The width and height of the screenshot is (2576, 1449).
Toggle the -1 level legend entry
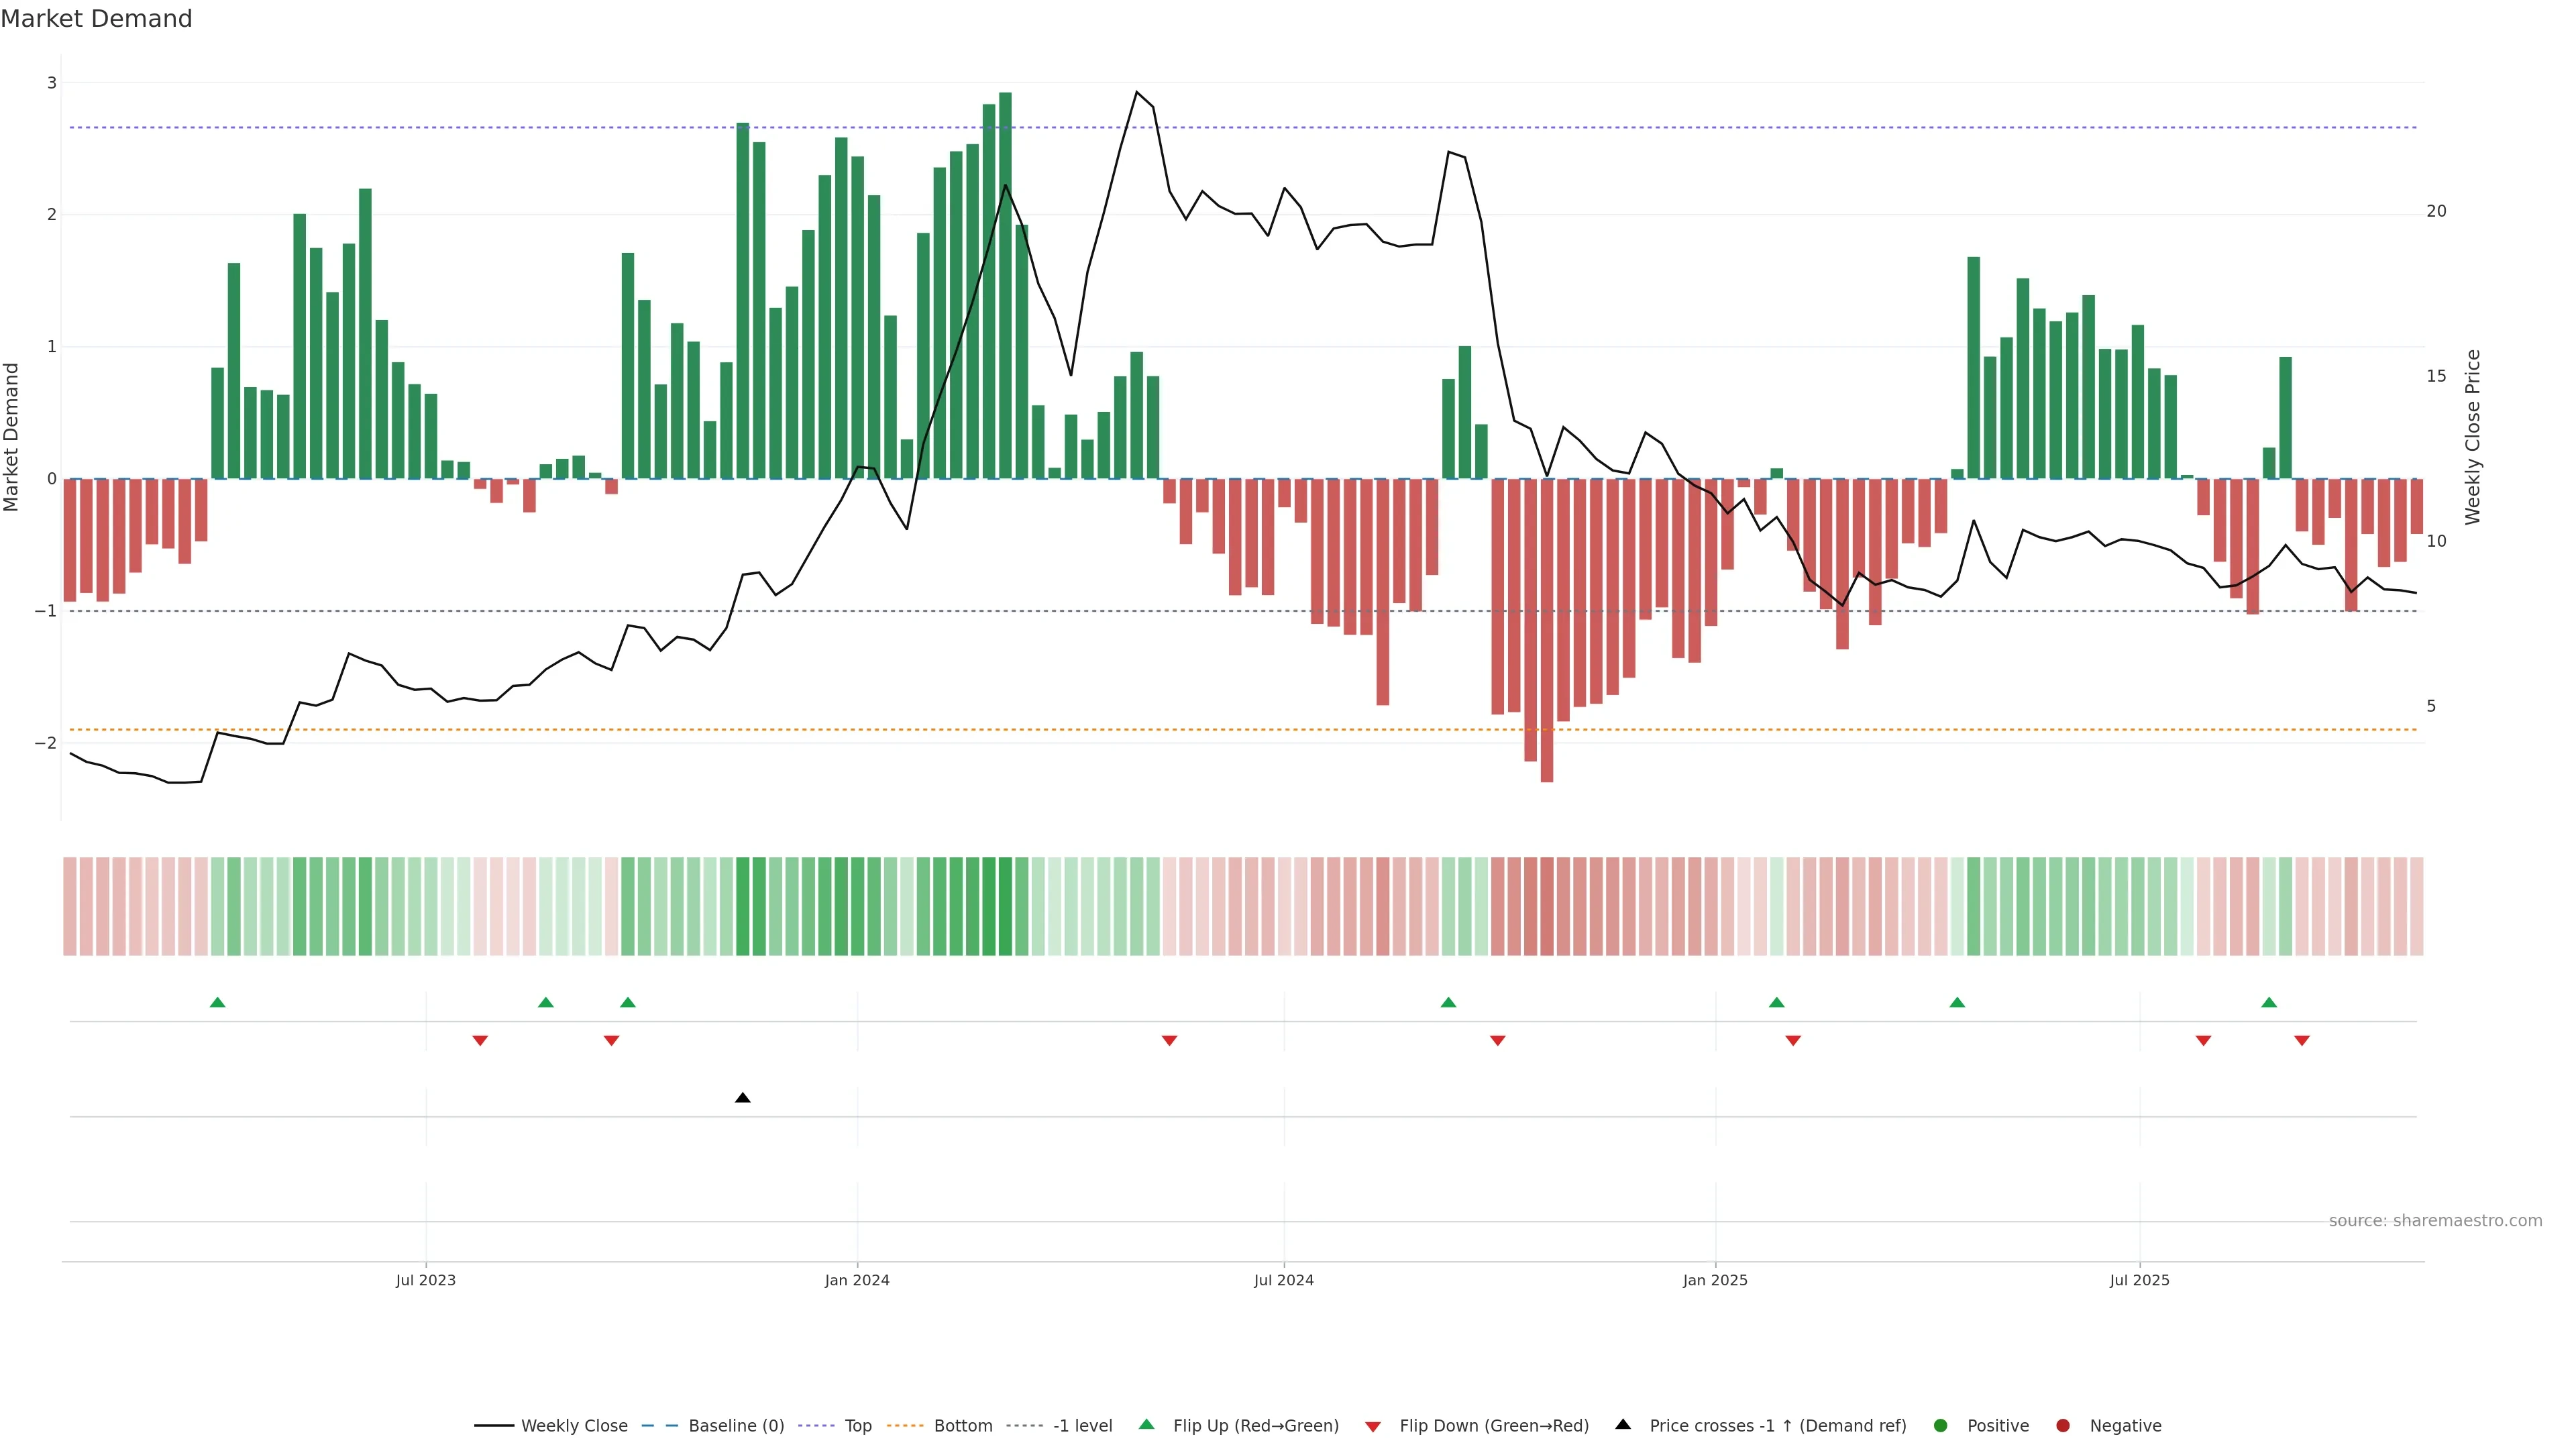1082,1425
